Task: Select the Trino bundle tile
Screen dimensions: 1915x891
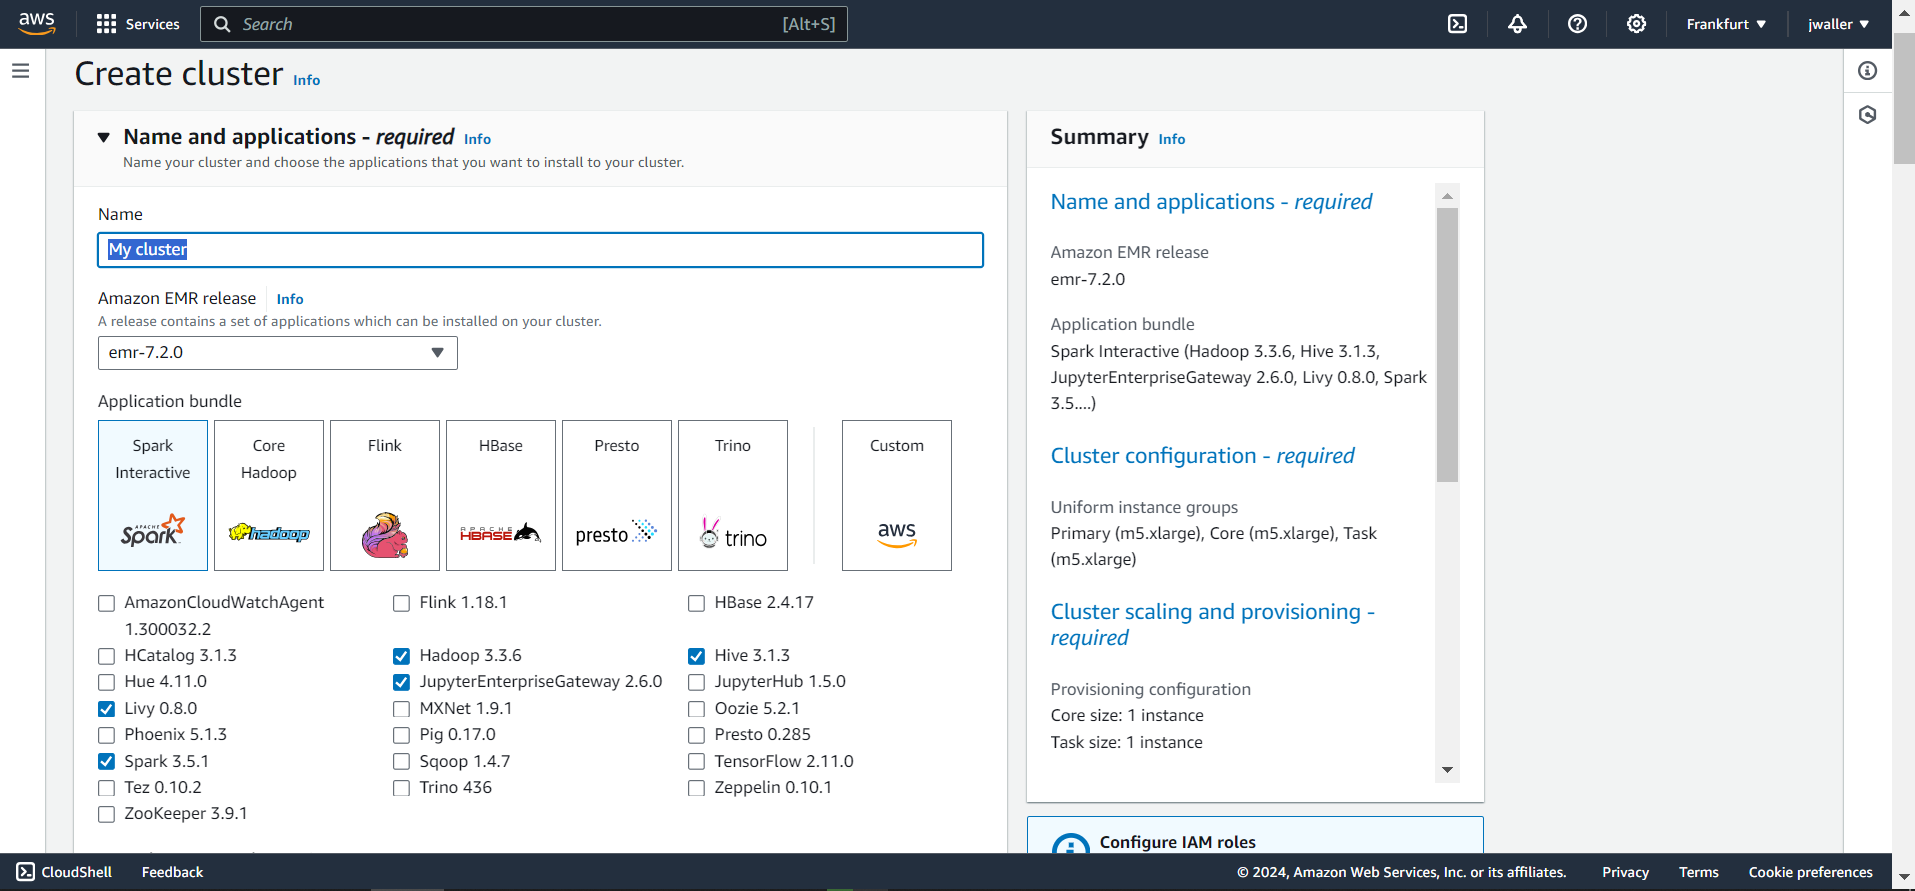Action: click(733, 495)
